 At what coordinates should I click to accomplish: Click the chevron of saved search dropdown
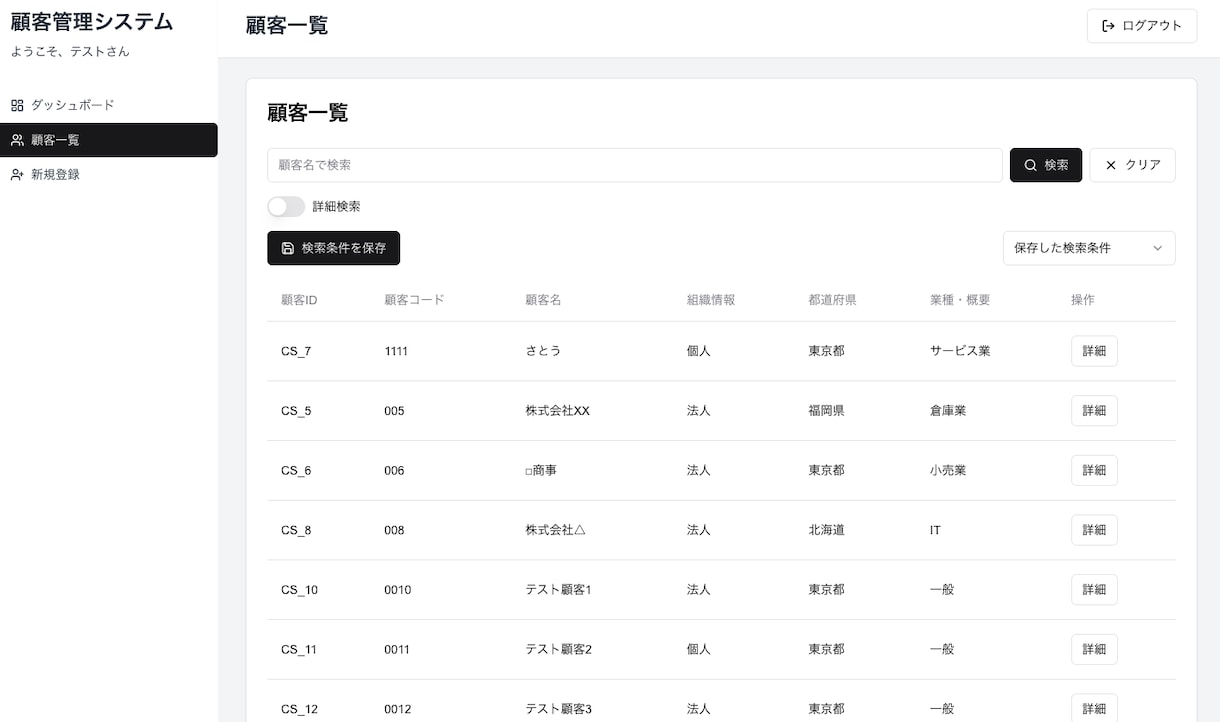(1158, 248)
